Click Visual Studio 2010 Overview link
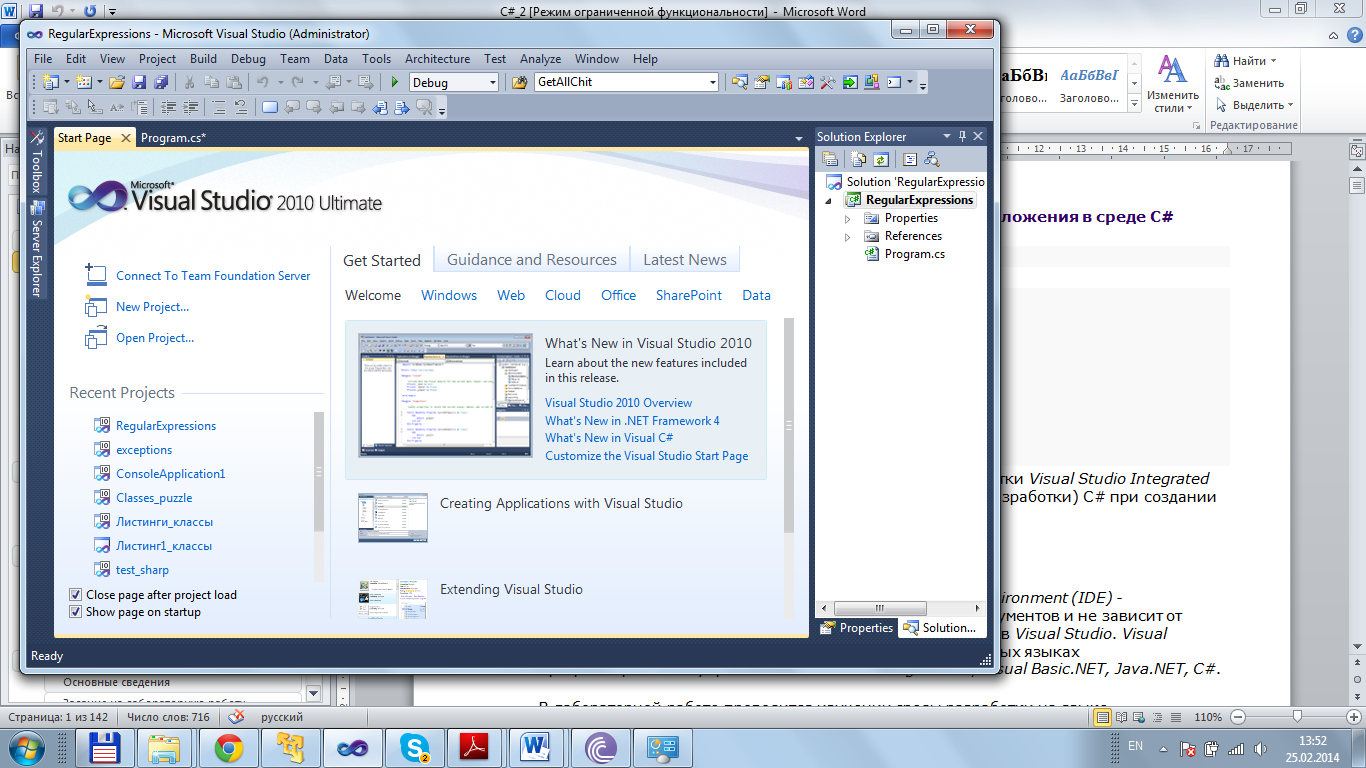Image resolution: width=1366 pixels, height=768 pixels. pyautogui.click(x=618, y=403)
